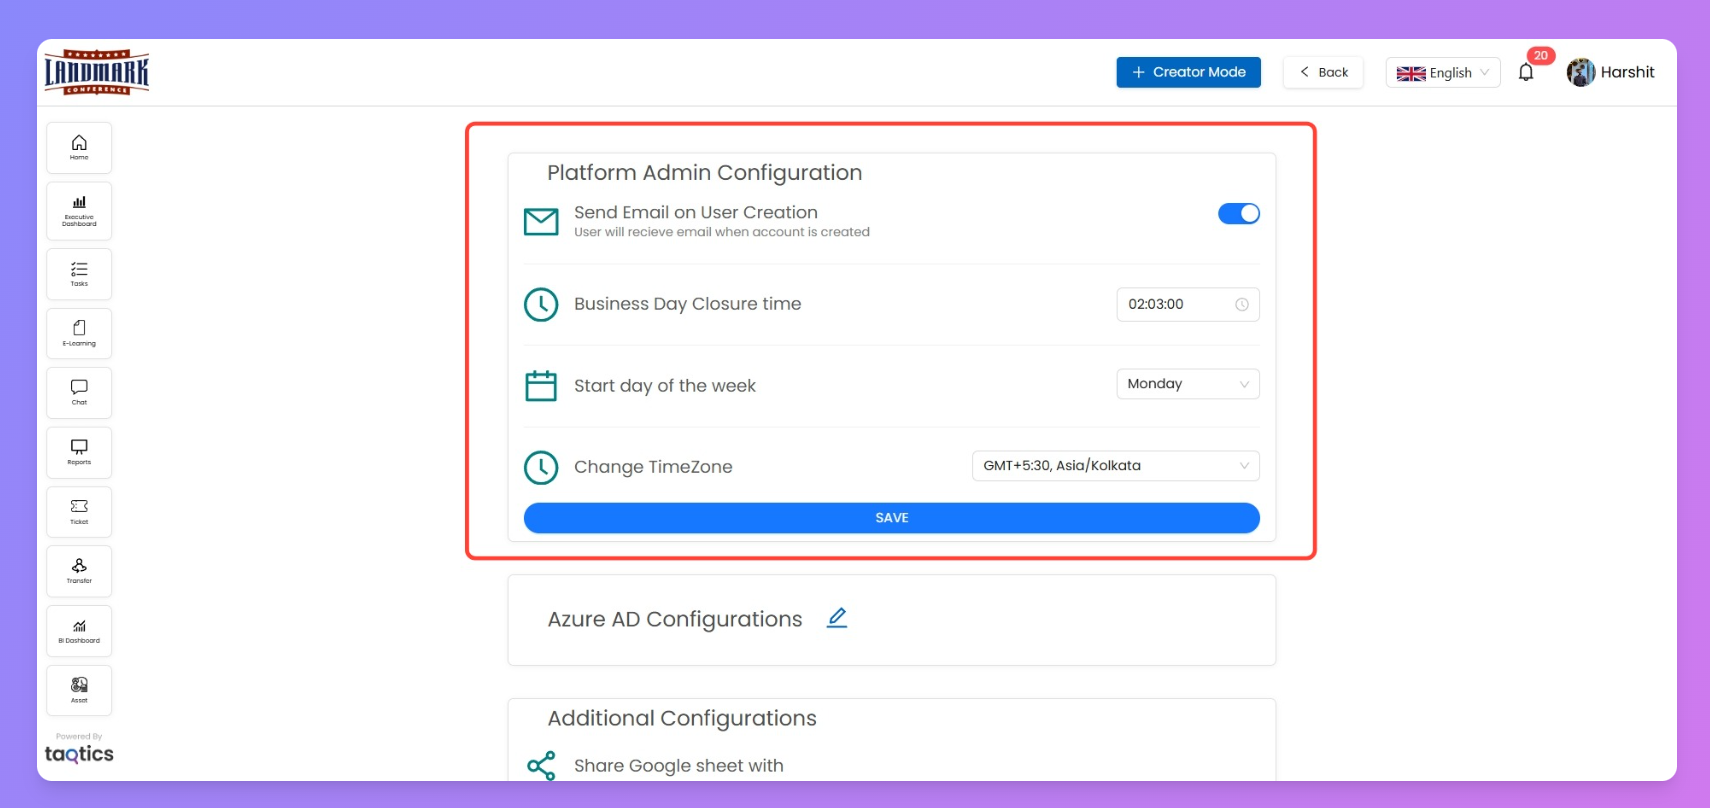Open the Executive Dashboard sidebar icon

click(79, 210)
